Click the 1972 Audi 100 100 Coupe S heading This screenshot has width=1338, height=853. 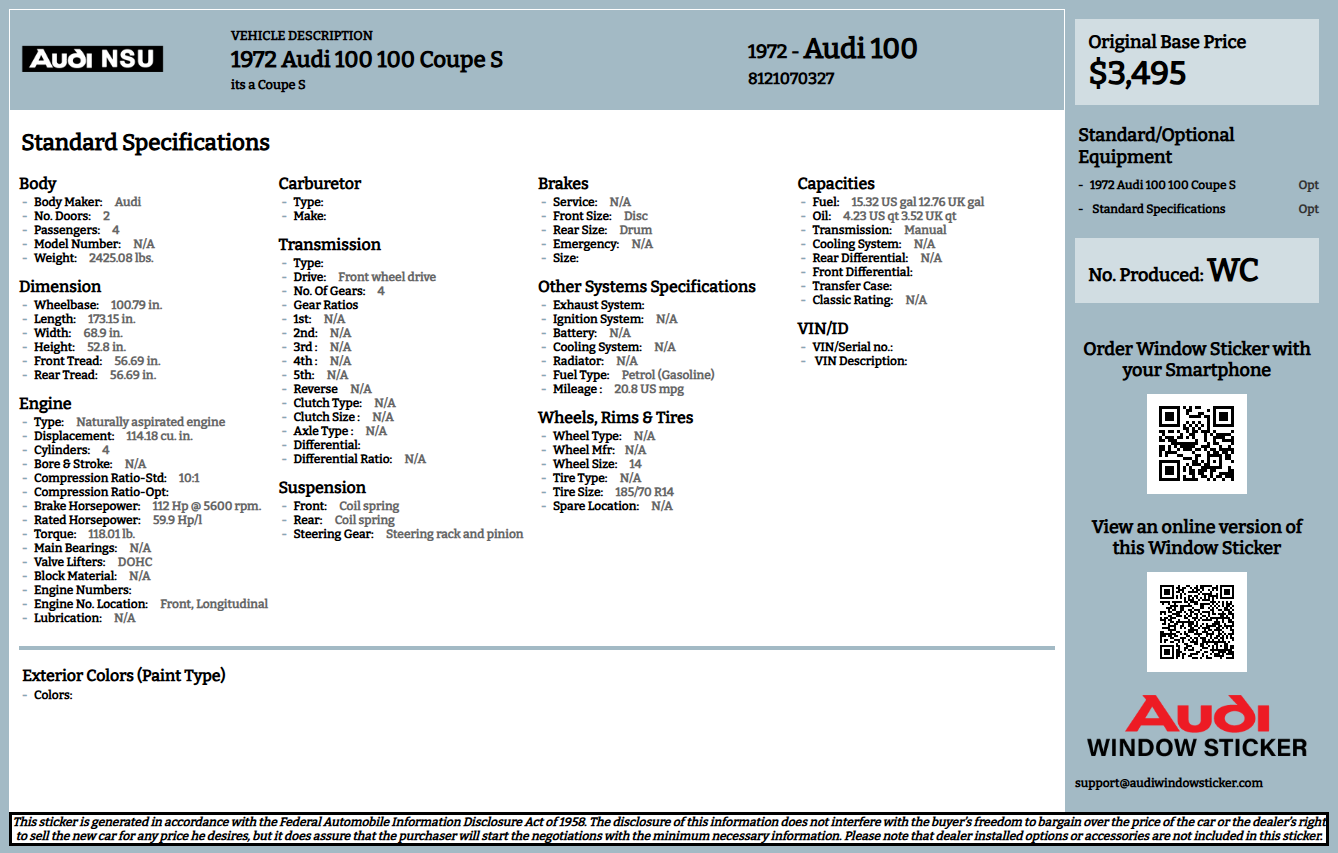click(367, 60)
